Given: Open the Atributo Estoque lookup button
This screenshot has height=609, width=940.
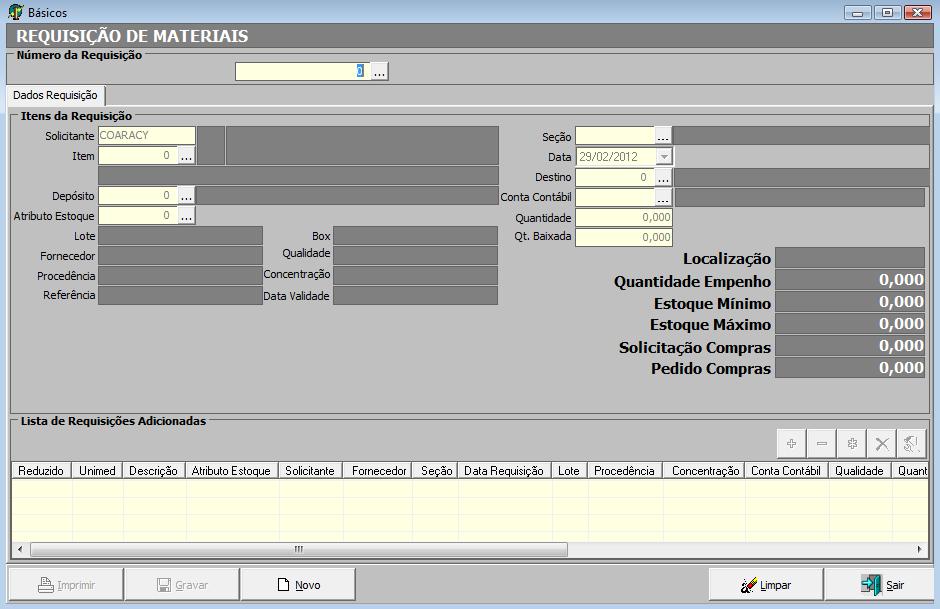Looking at the screenshot, I should tap(187, 216).
